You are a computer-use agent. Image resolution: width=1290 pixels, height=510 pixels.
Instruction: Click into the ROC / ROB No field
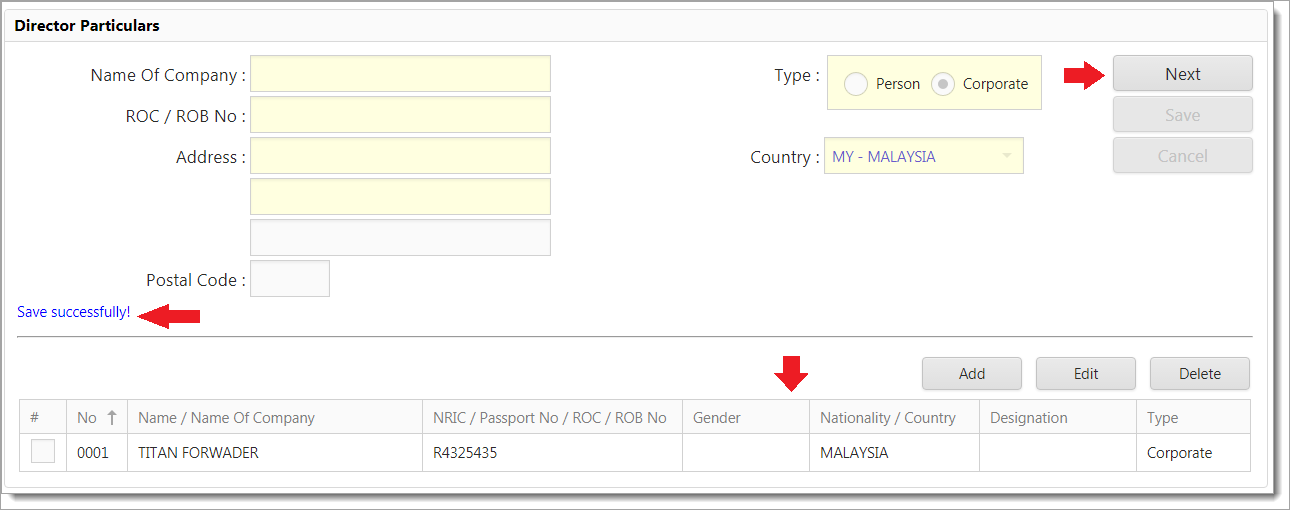pyautogui.click(x=400, y=115)
